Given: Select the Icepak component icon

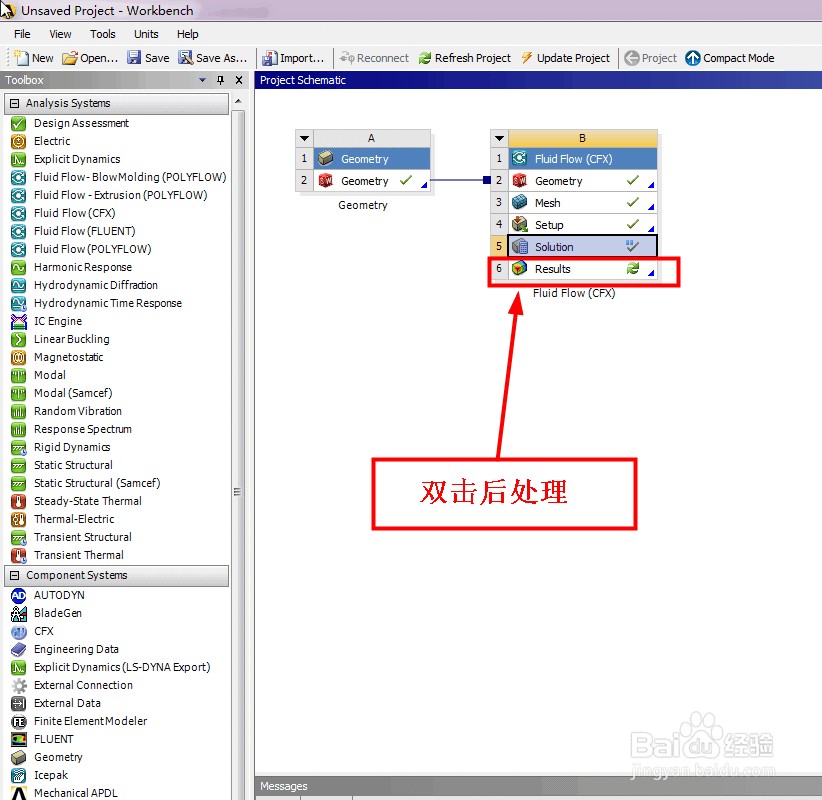Looking at the screenshot, I should point(18,775).
